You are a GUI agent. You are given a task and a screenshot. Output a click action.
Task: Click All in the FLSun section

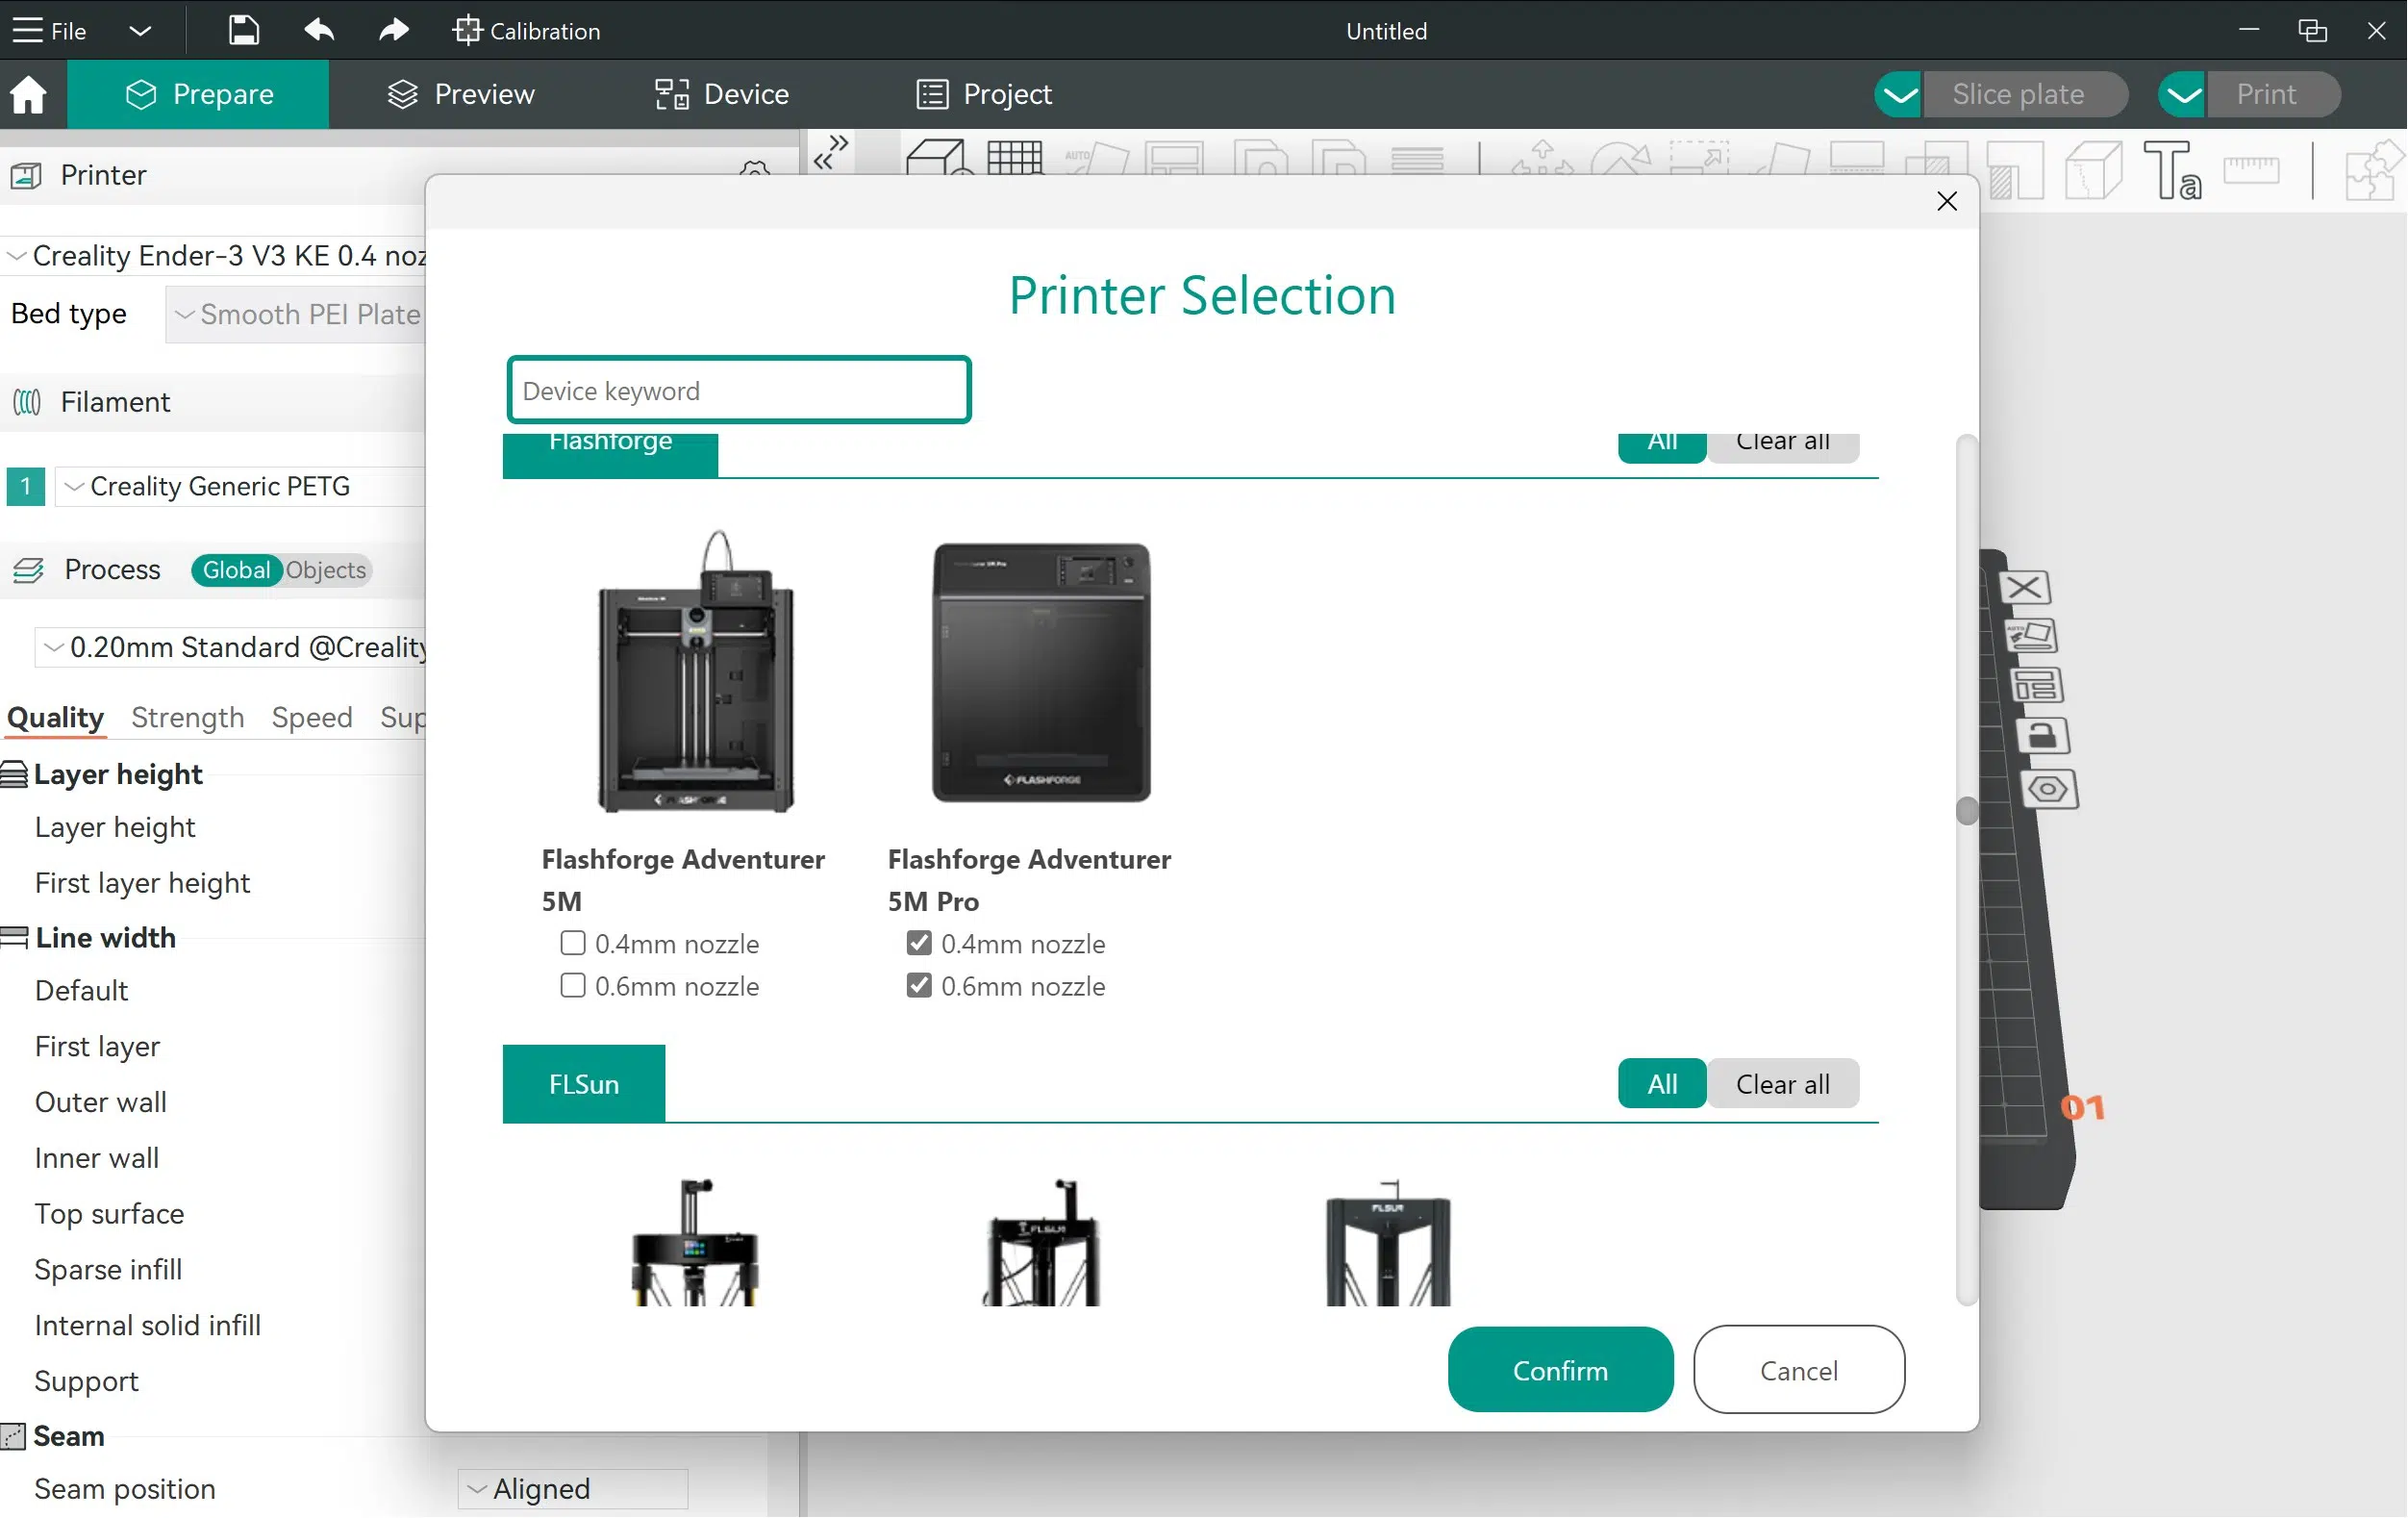(1662, 1084)
